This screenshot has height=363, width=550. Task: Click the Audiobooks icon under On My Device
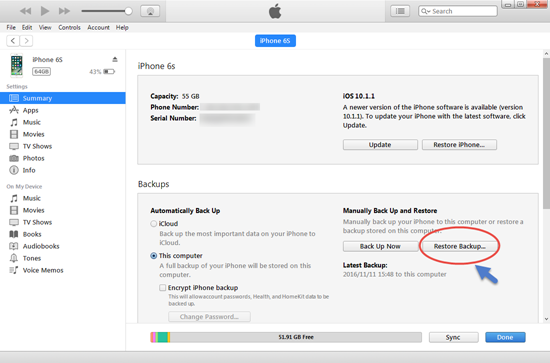pyautogui.click(x=14, y=246)
